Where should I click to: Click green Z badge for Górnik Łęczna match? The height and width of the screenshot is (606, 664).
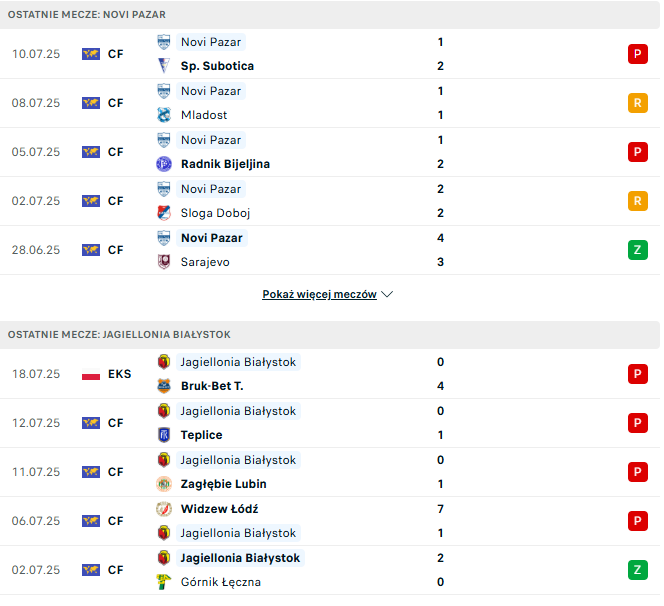(x=638, y=570)
